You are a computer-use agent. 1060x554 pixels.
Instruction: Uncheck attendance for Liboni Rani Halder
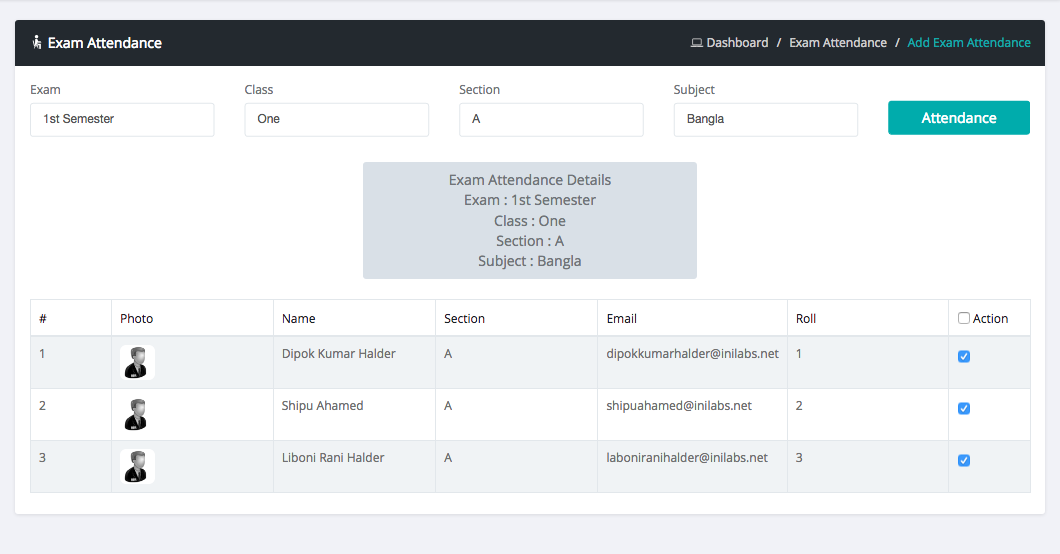(964, 460)
